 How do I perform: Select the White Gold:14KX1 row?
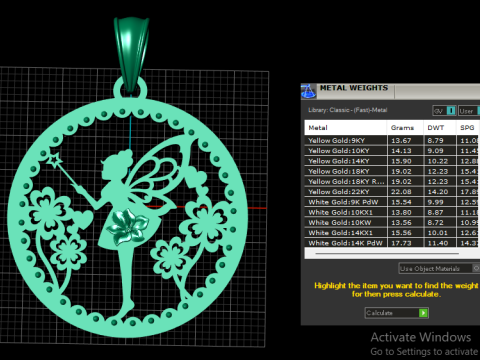392,233
